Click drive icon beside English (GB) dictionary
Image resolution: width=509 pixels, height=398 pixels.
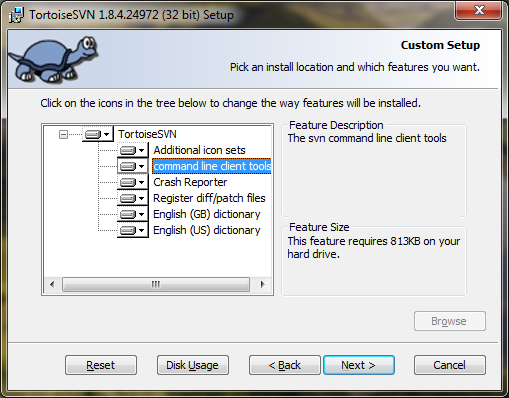[x=128, y=214]
